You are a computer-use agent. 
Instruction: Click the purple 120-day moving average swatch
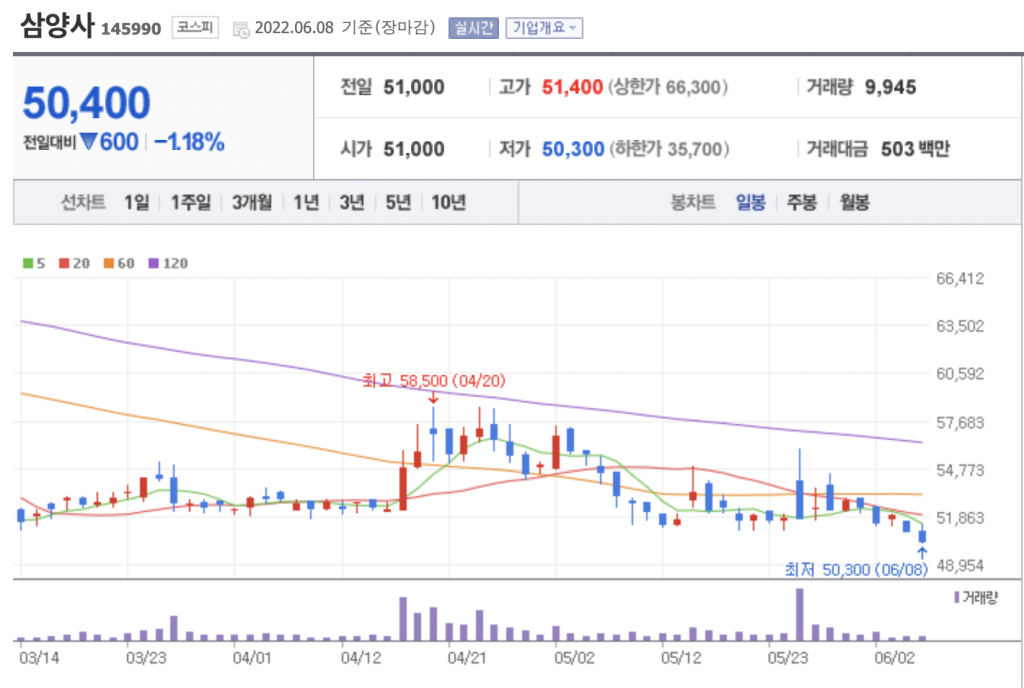[x=154, y=263]
